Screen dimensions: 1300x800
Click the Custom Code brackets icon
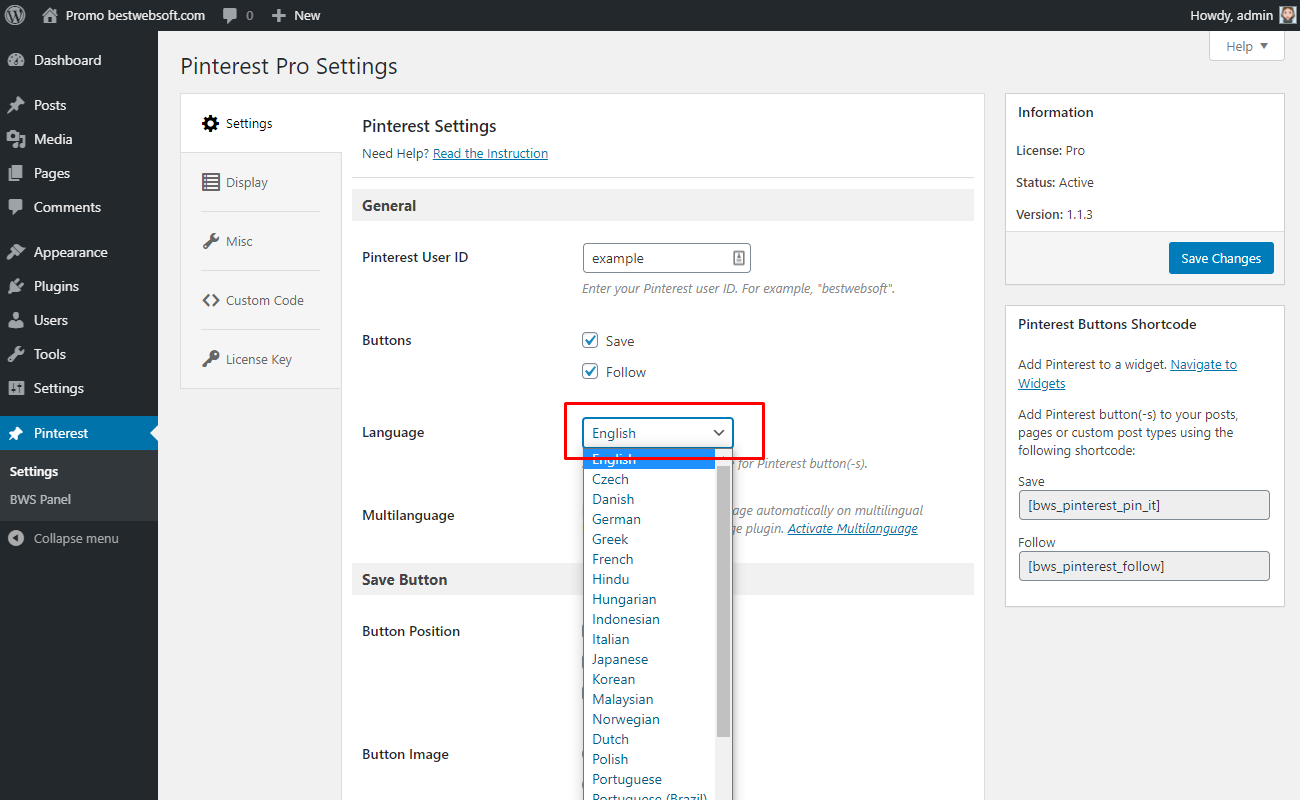point(210,300)
